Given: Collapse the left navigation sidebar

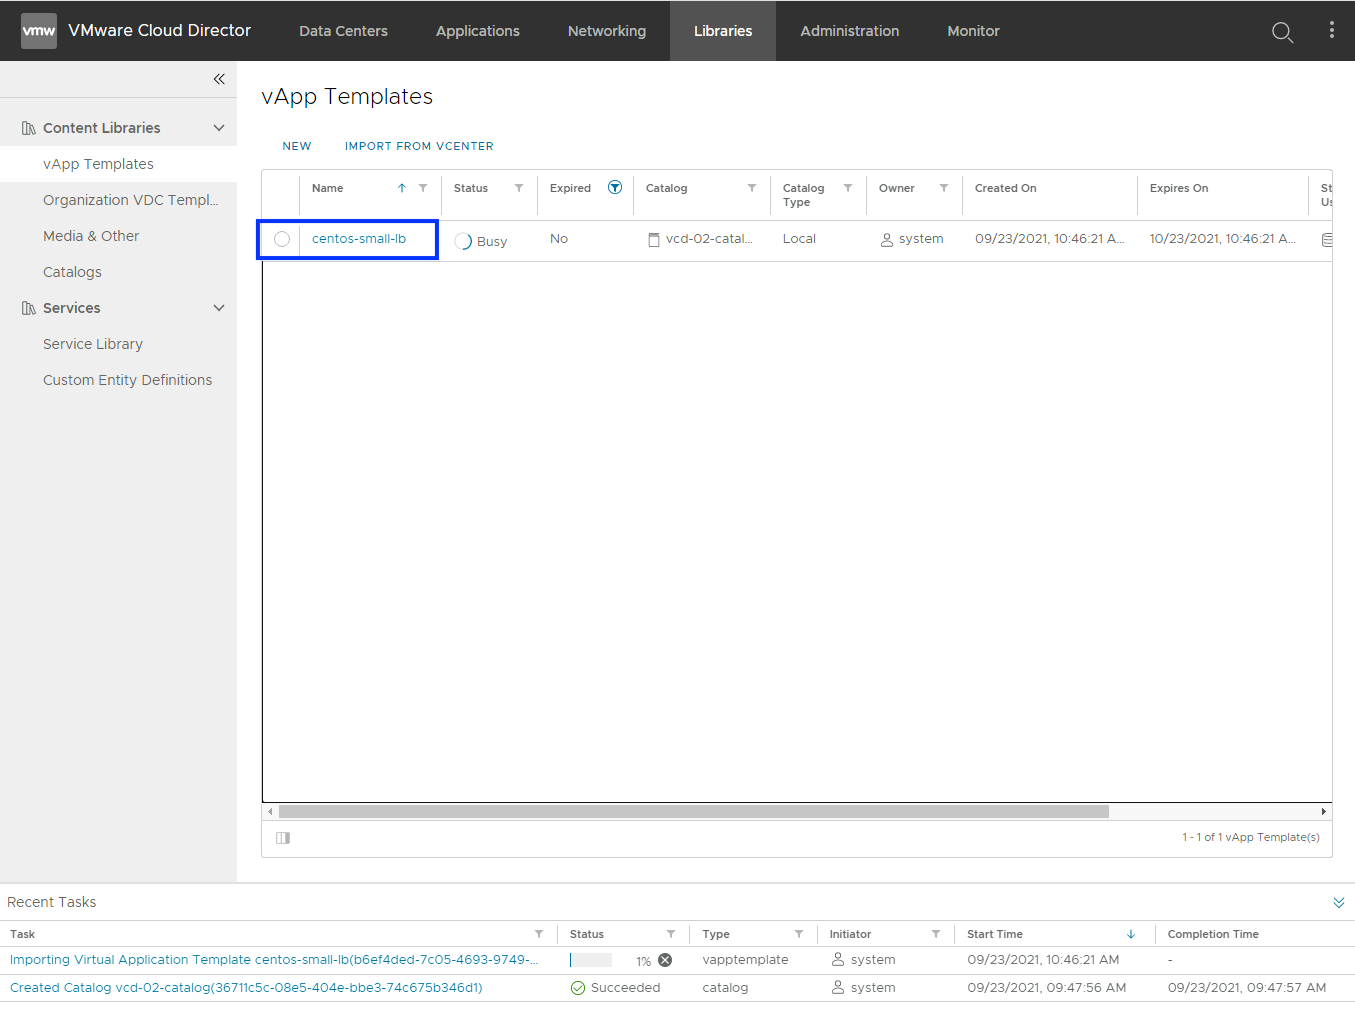Looking at the screenshot, I should pyautogui.click(x=219, y=79).
